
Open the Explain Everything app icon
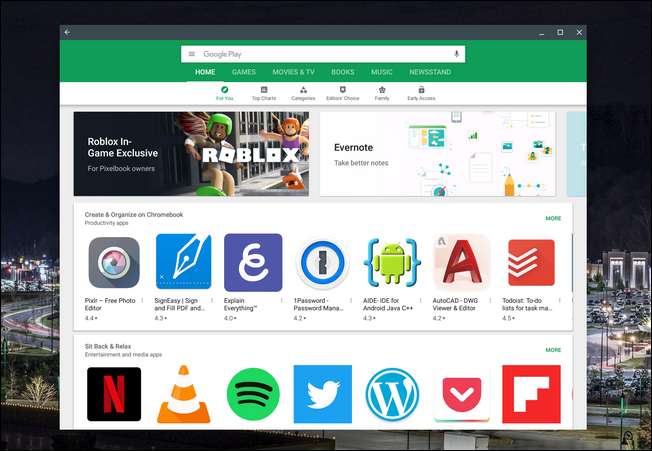coord(253,262)
